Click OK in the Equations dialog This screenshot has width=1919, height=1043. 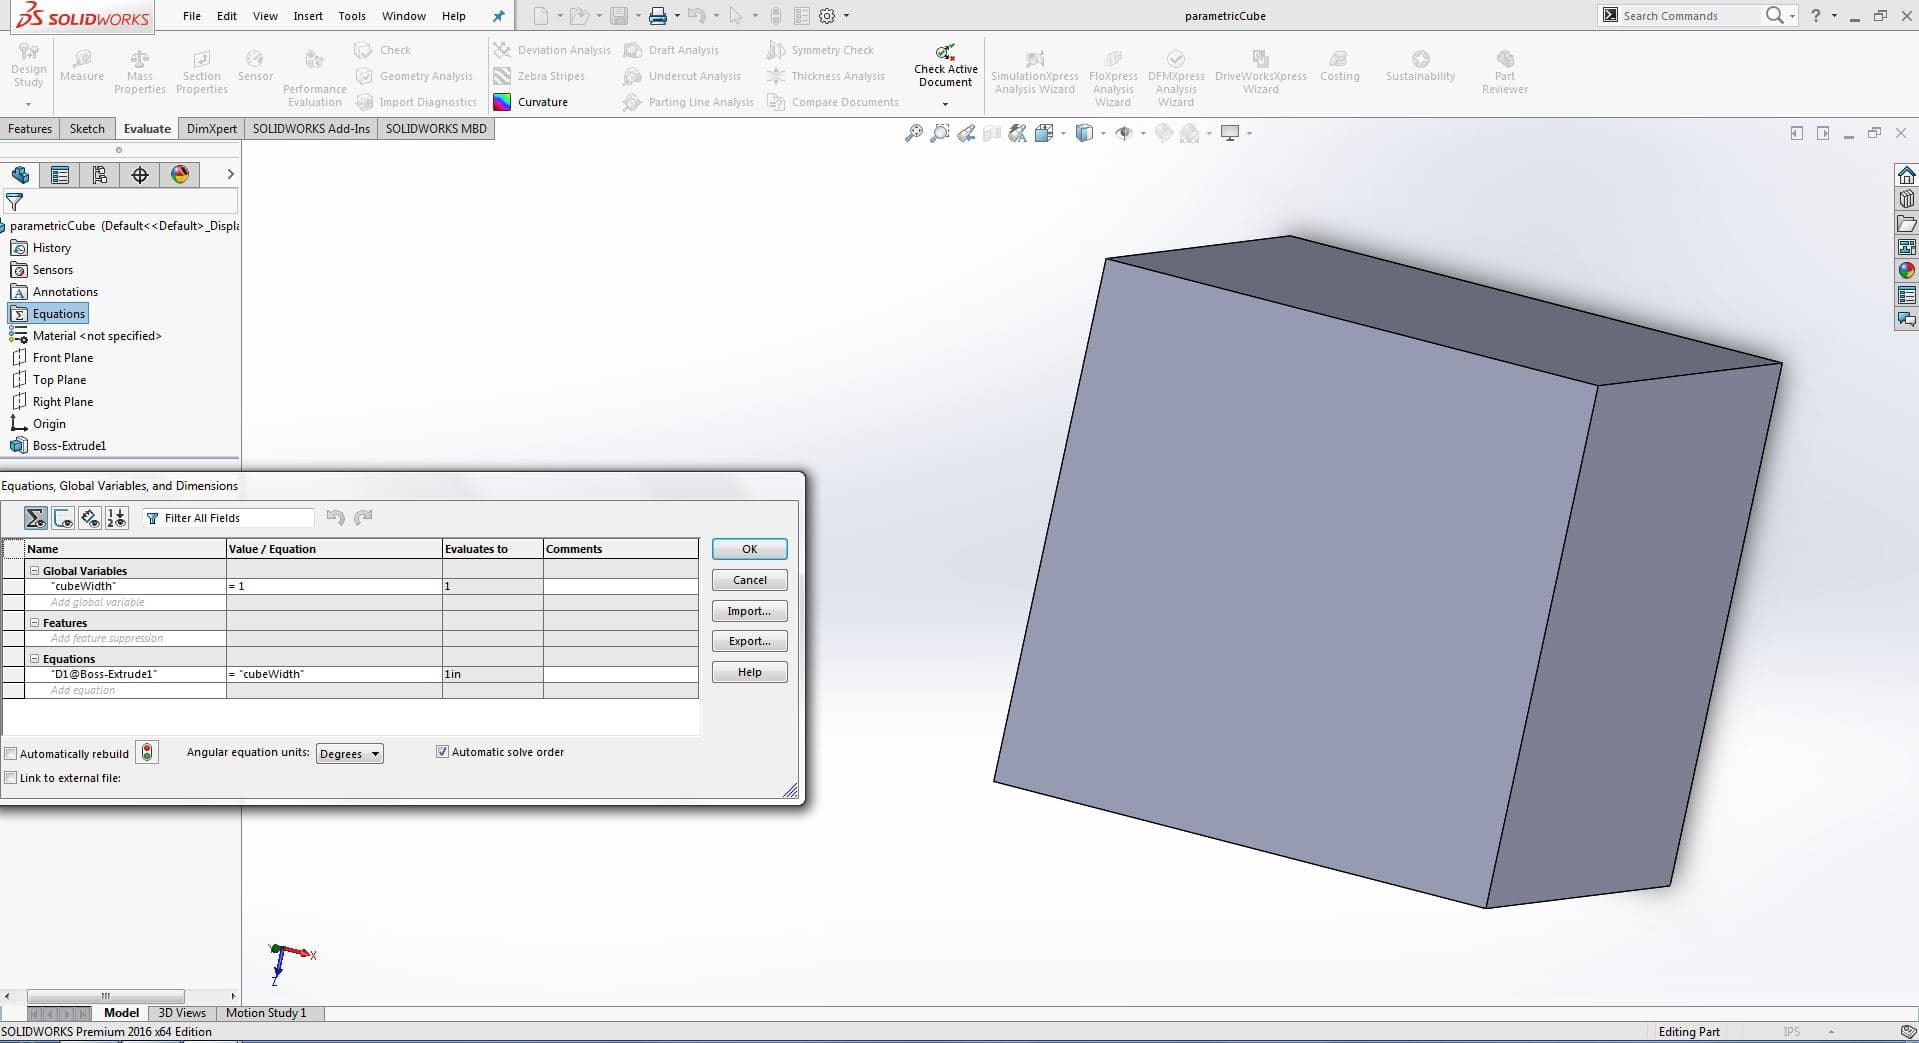click(750, 549)
